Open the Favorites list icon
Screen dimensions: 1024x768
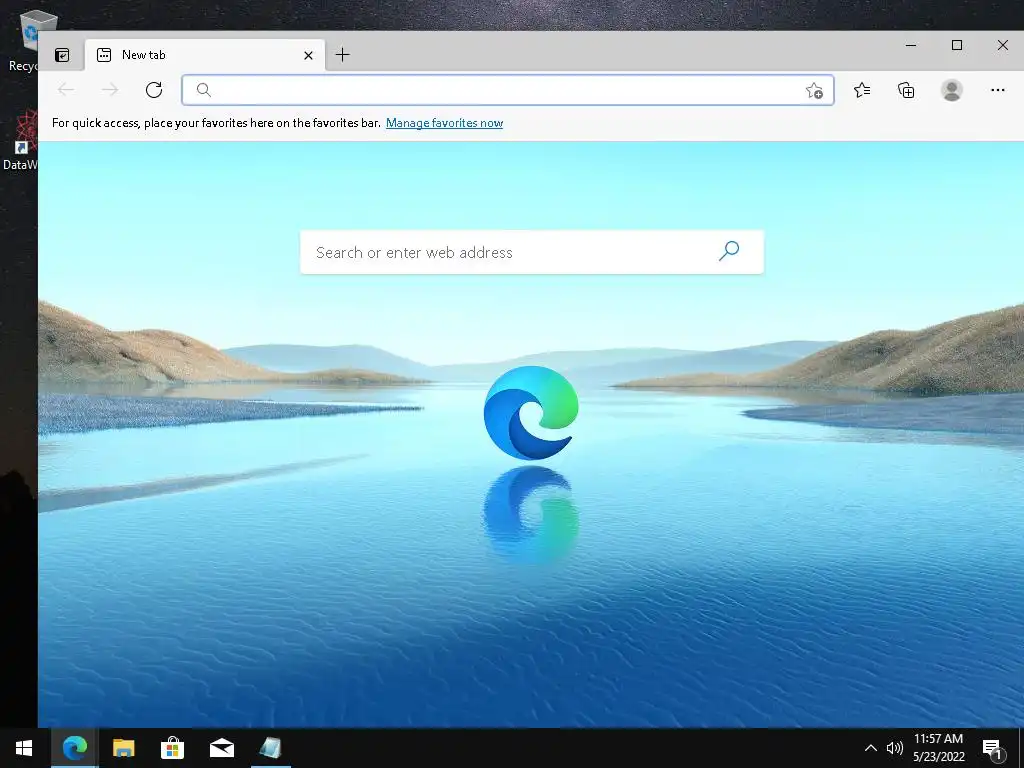point(862,89)
